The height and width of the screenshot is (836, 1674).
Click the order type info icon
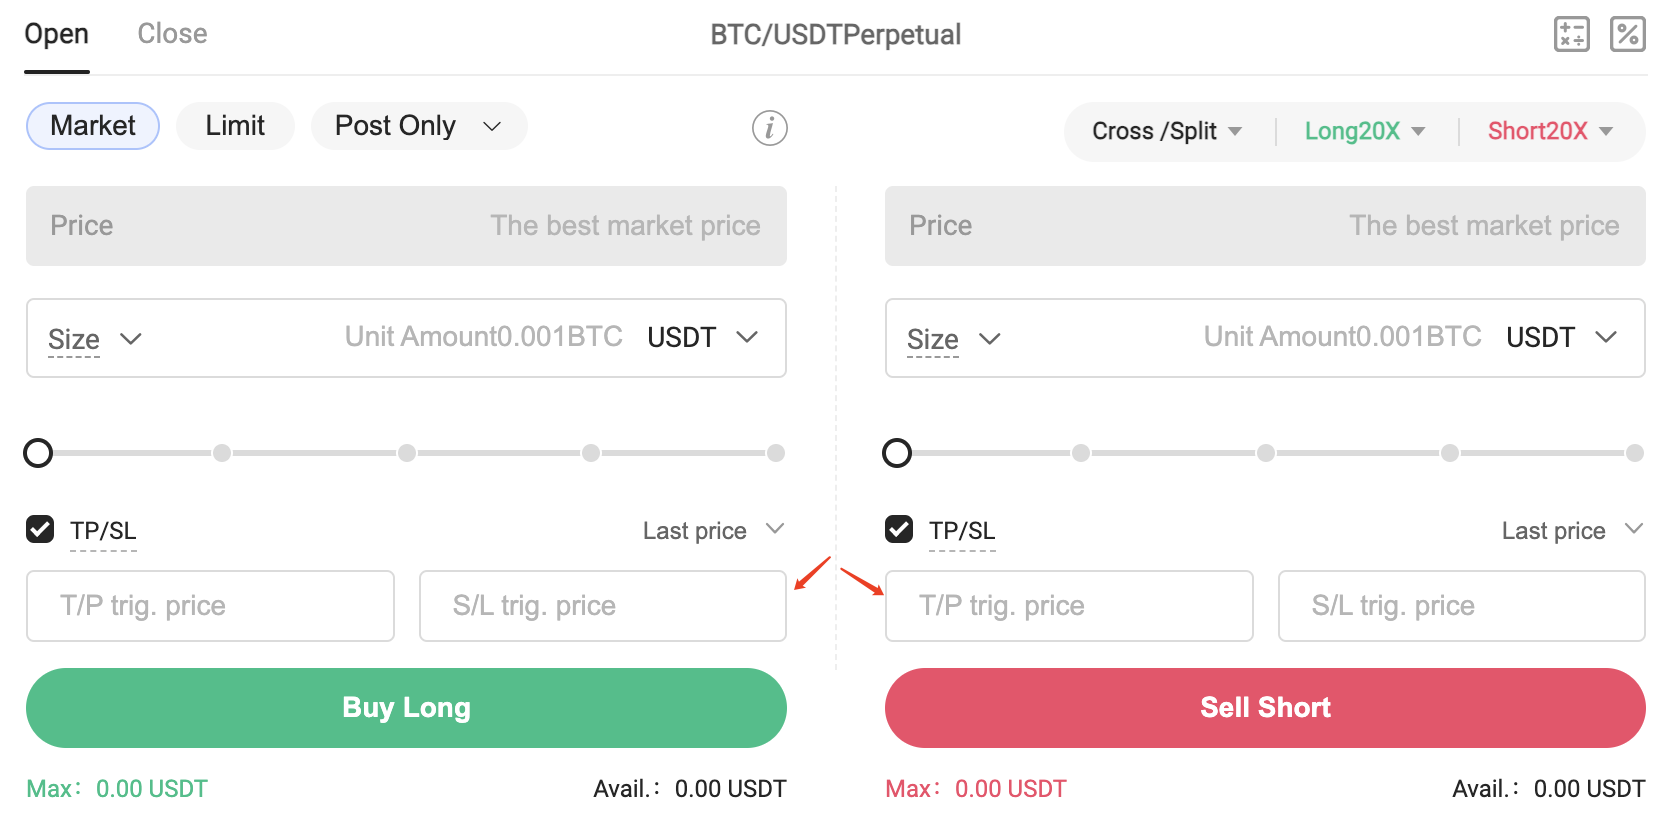tap(770, 128)
